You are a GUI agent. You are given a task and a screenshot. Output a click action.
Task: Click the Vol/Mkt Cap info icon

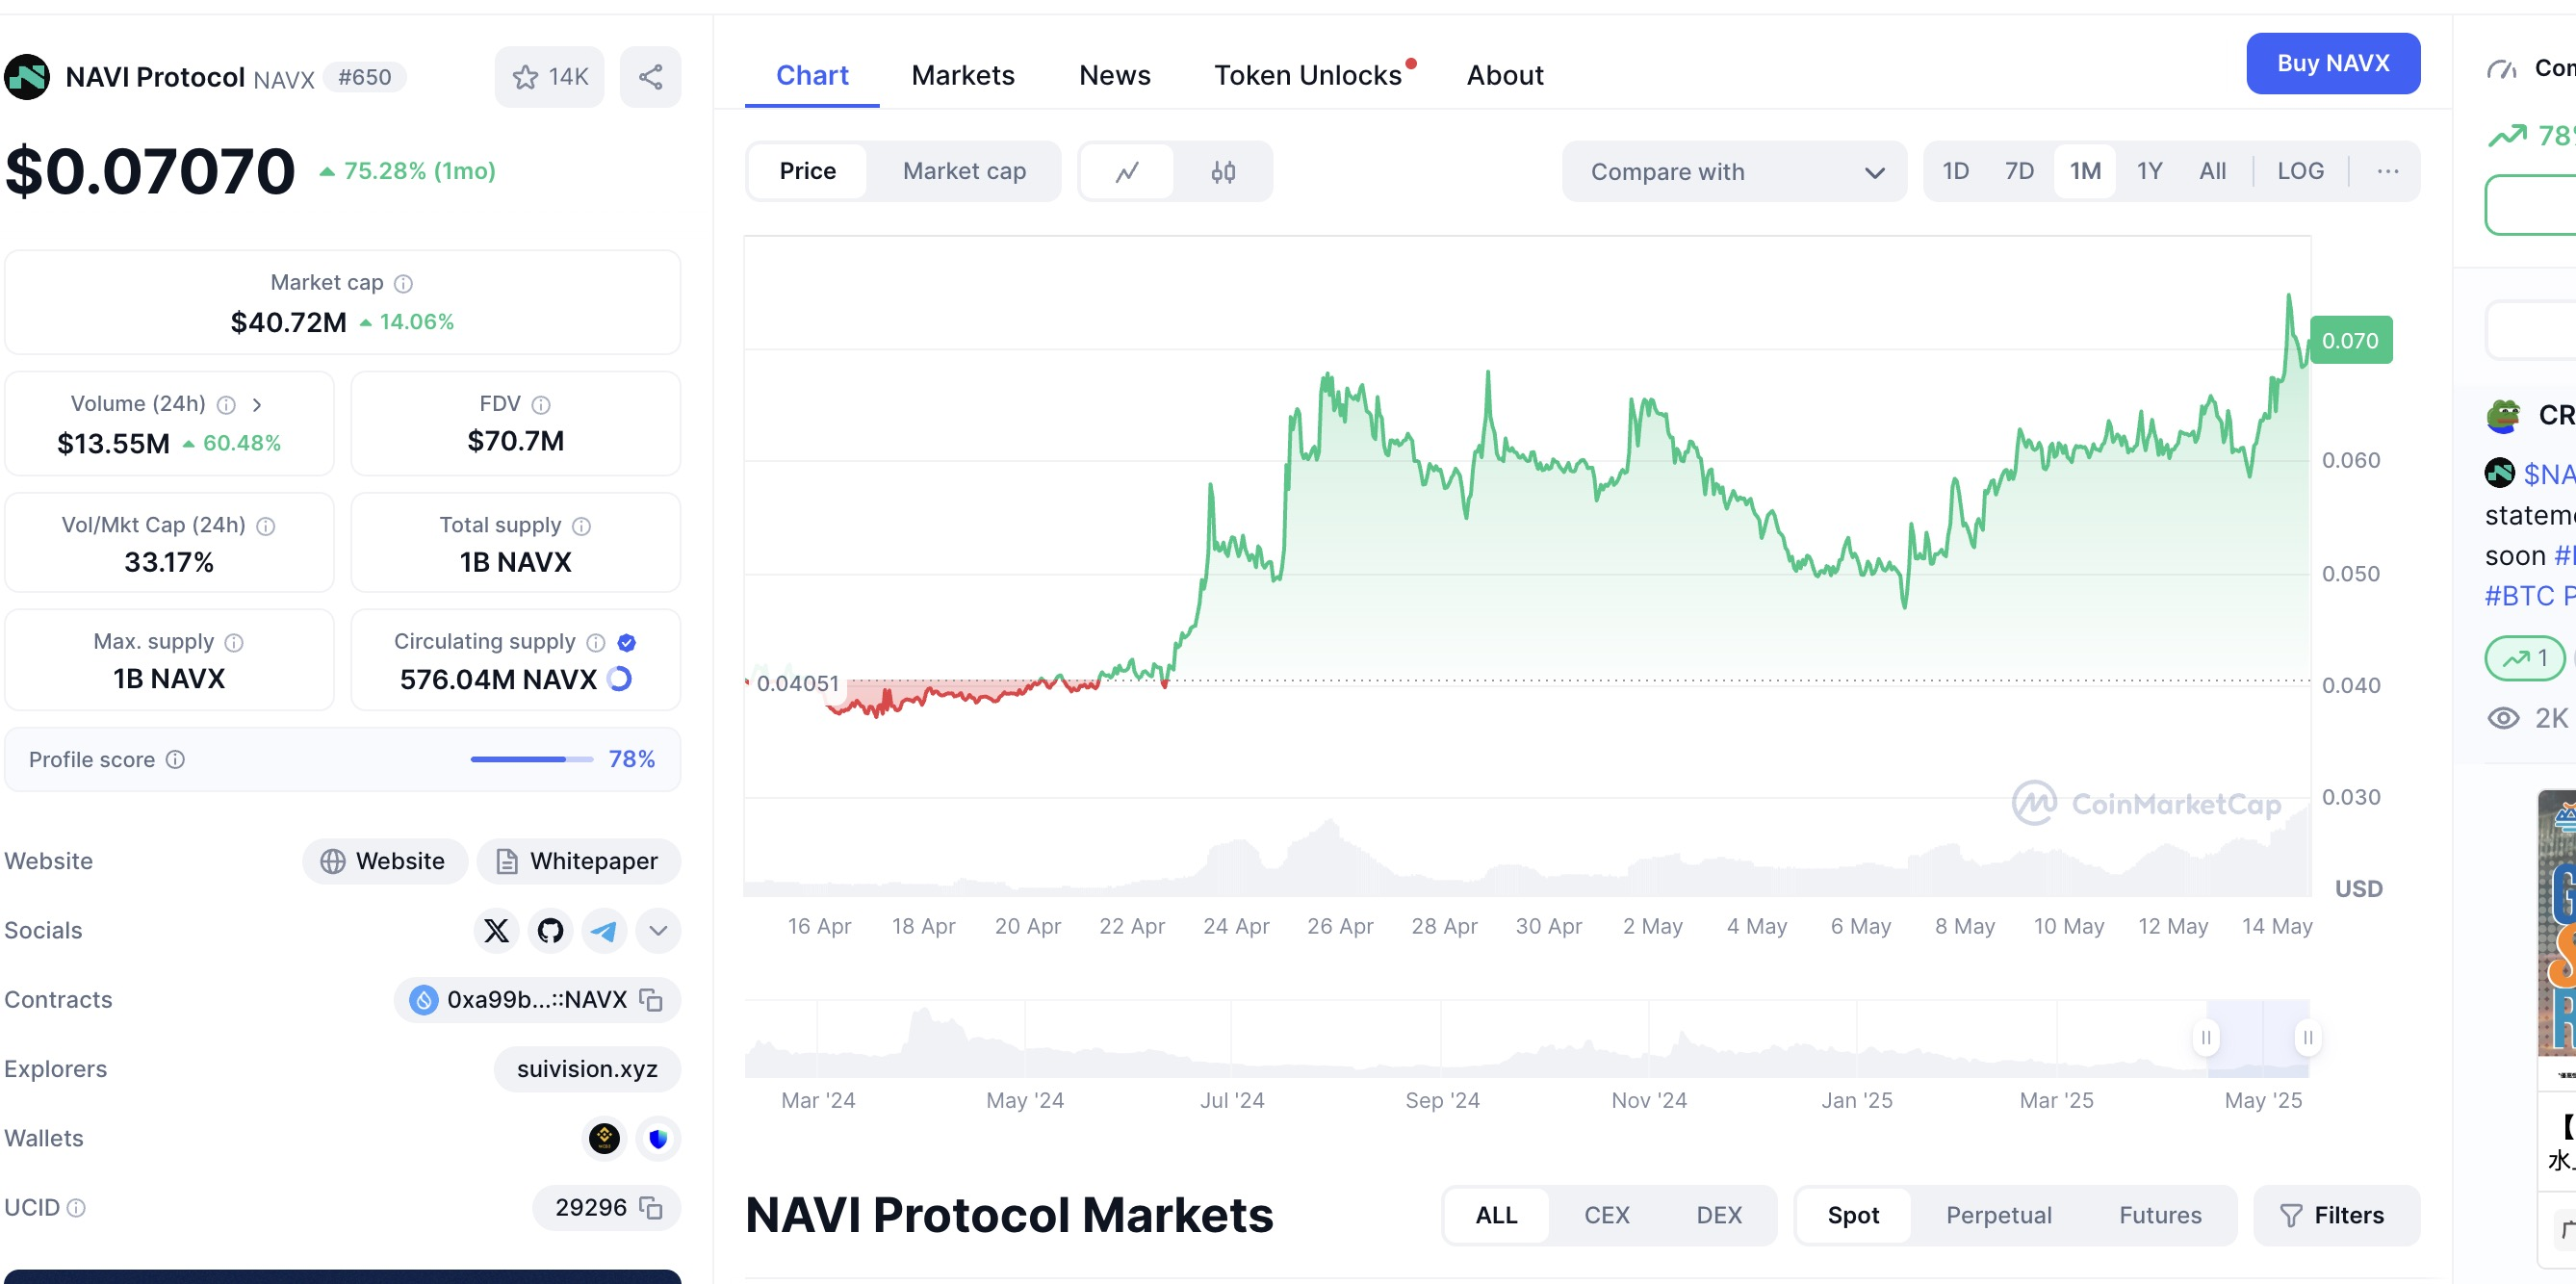point(266,526)
